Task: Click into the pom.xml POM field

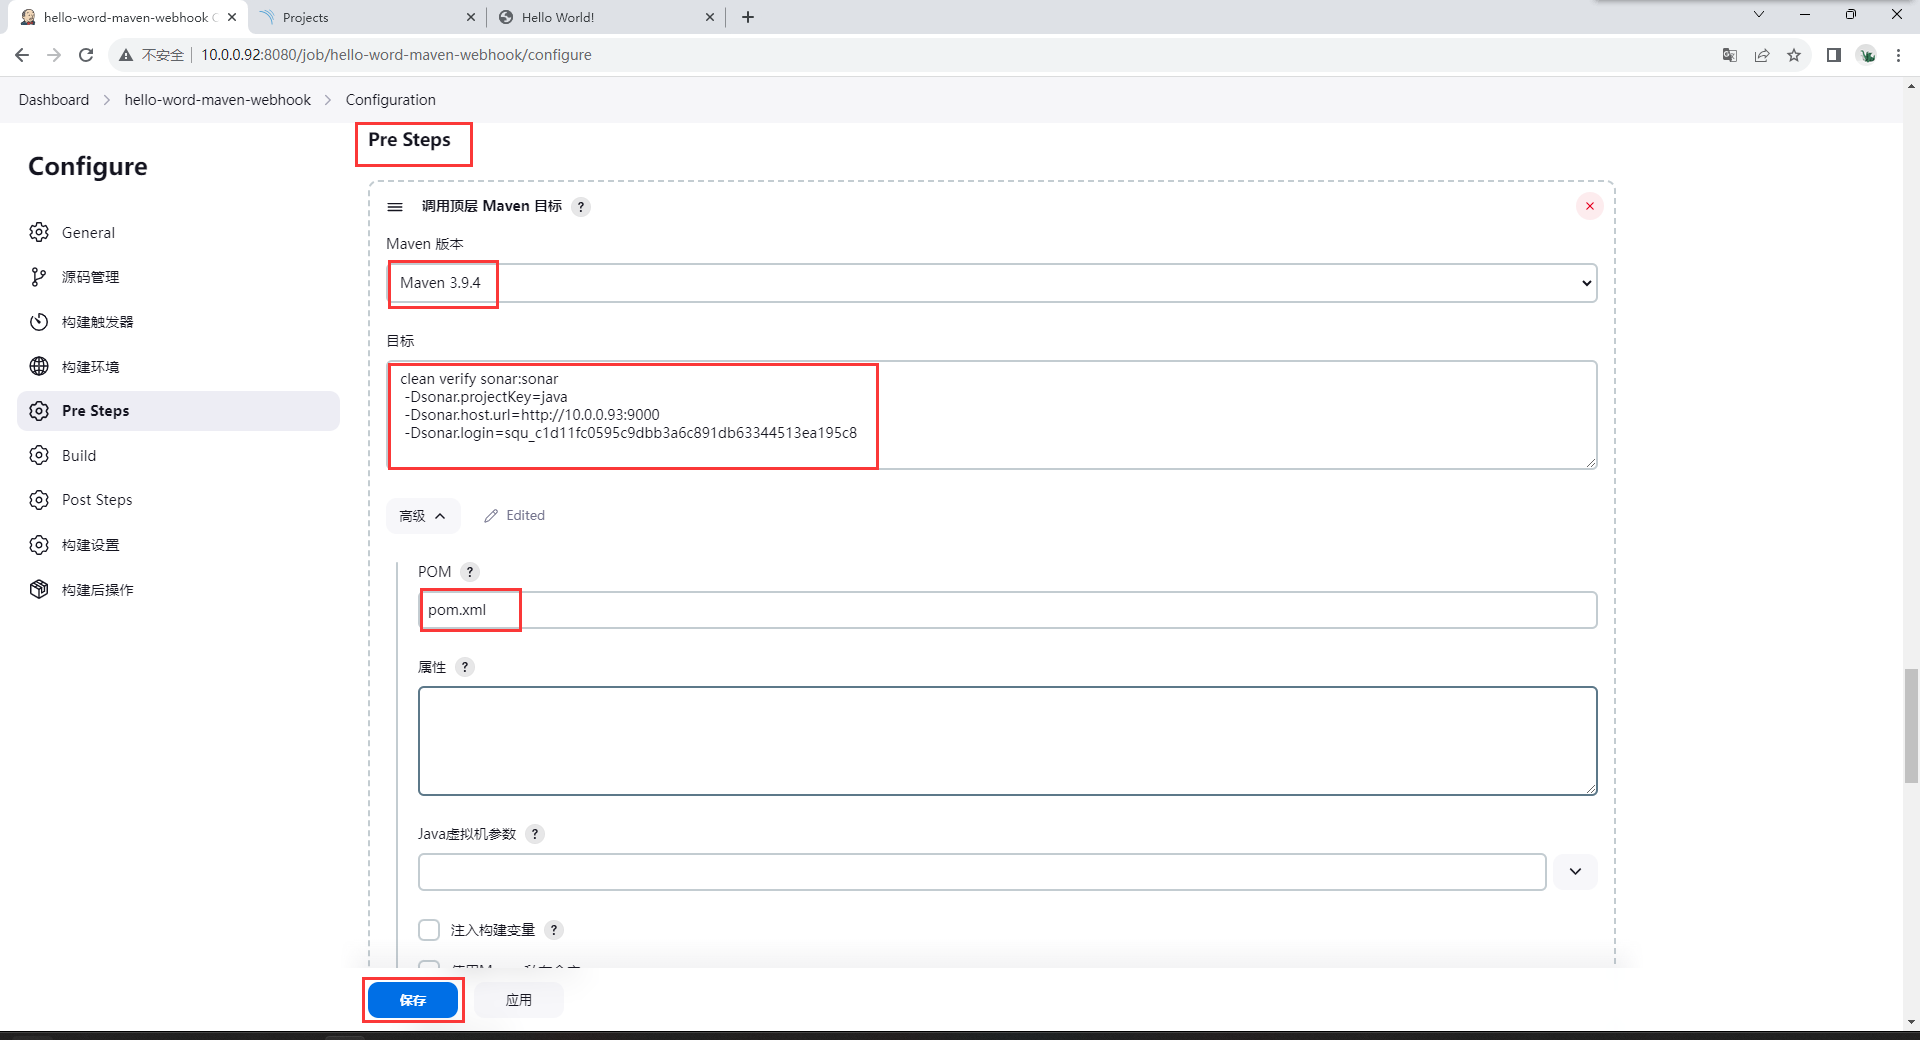Action: (1007, 610)
